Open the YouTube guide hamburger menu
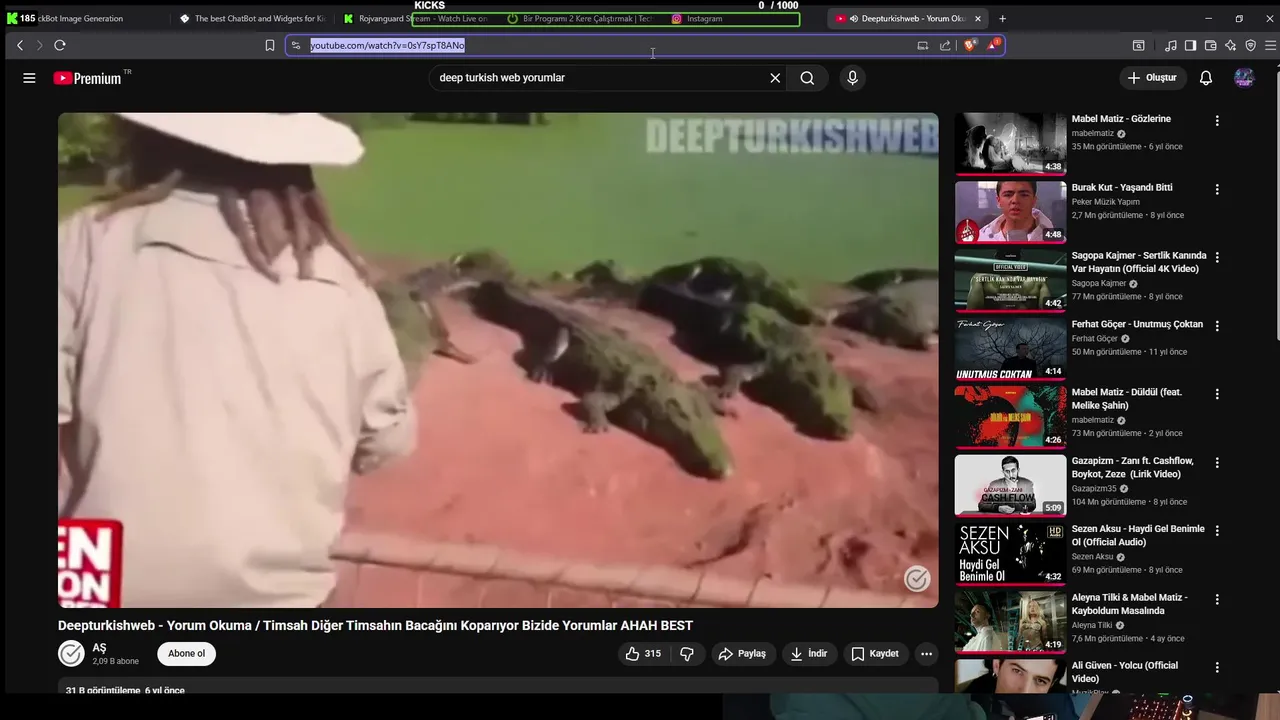This screenshot has width=1280, height=720. [x=29, y=78]
